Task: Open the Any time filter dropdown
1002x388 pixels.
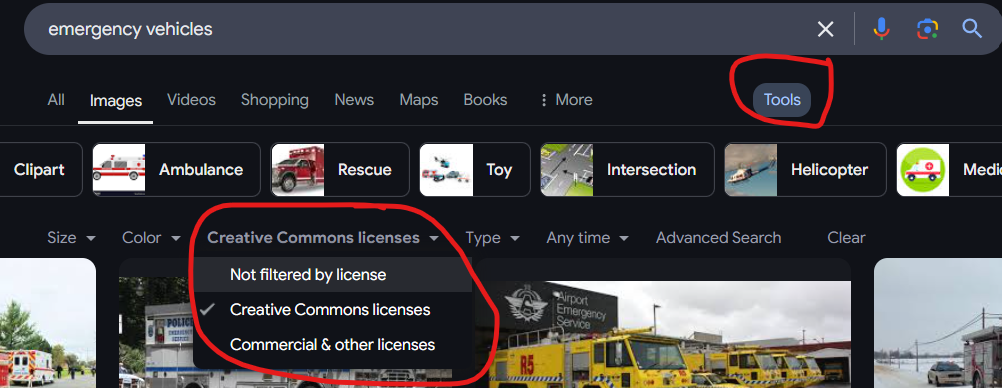Action: click(x=587, y=238)
